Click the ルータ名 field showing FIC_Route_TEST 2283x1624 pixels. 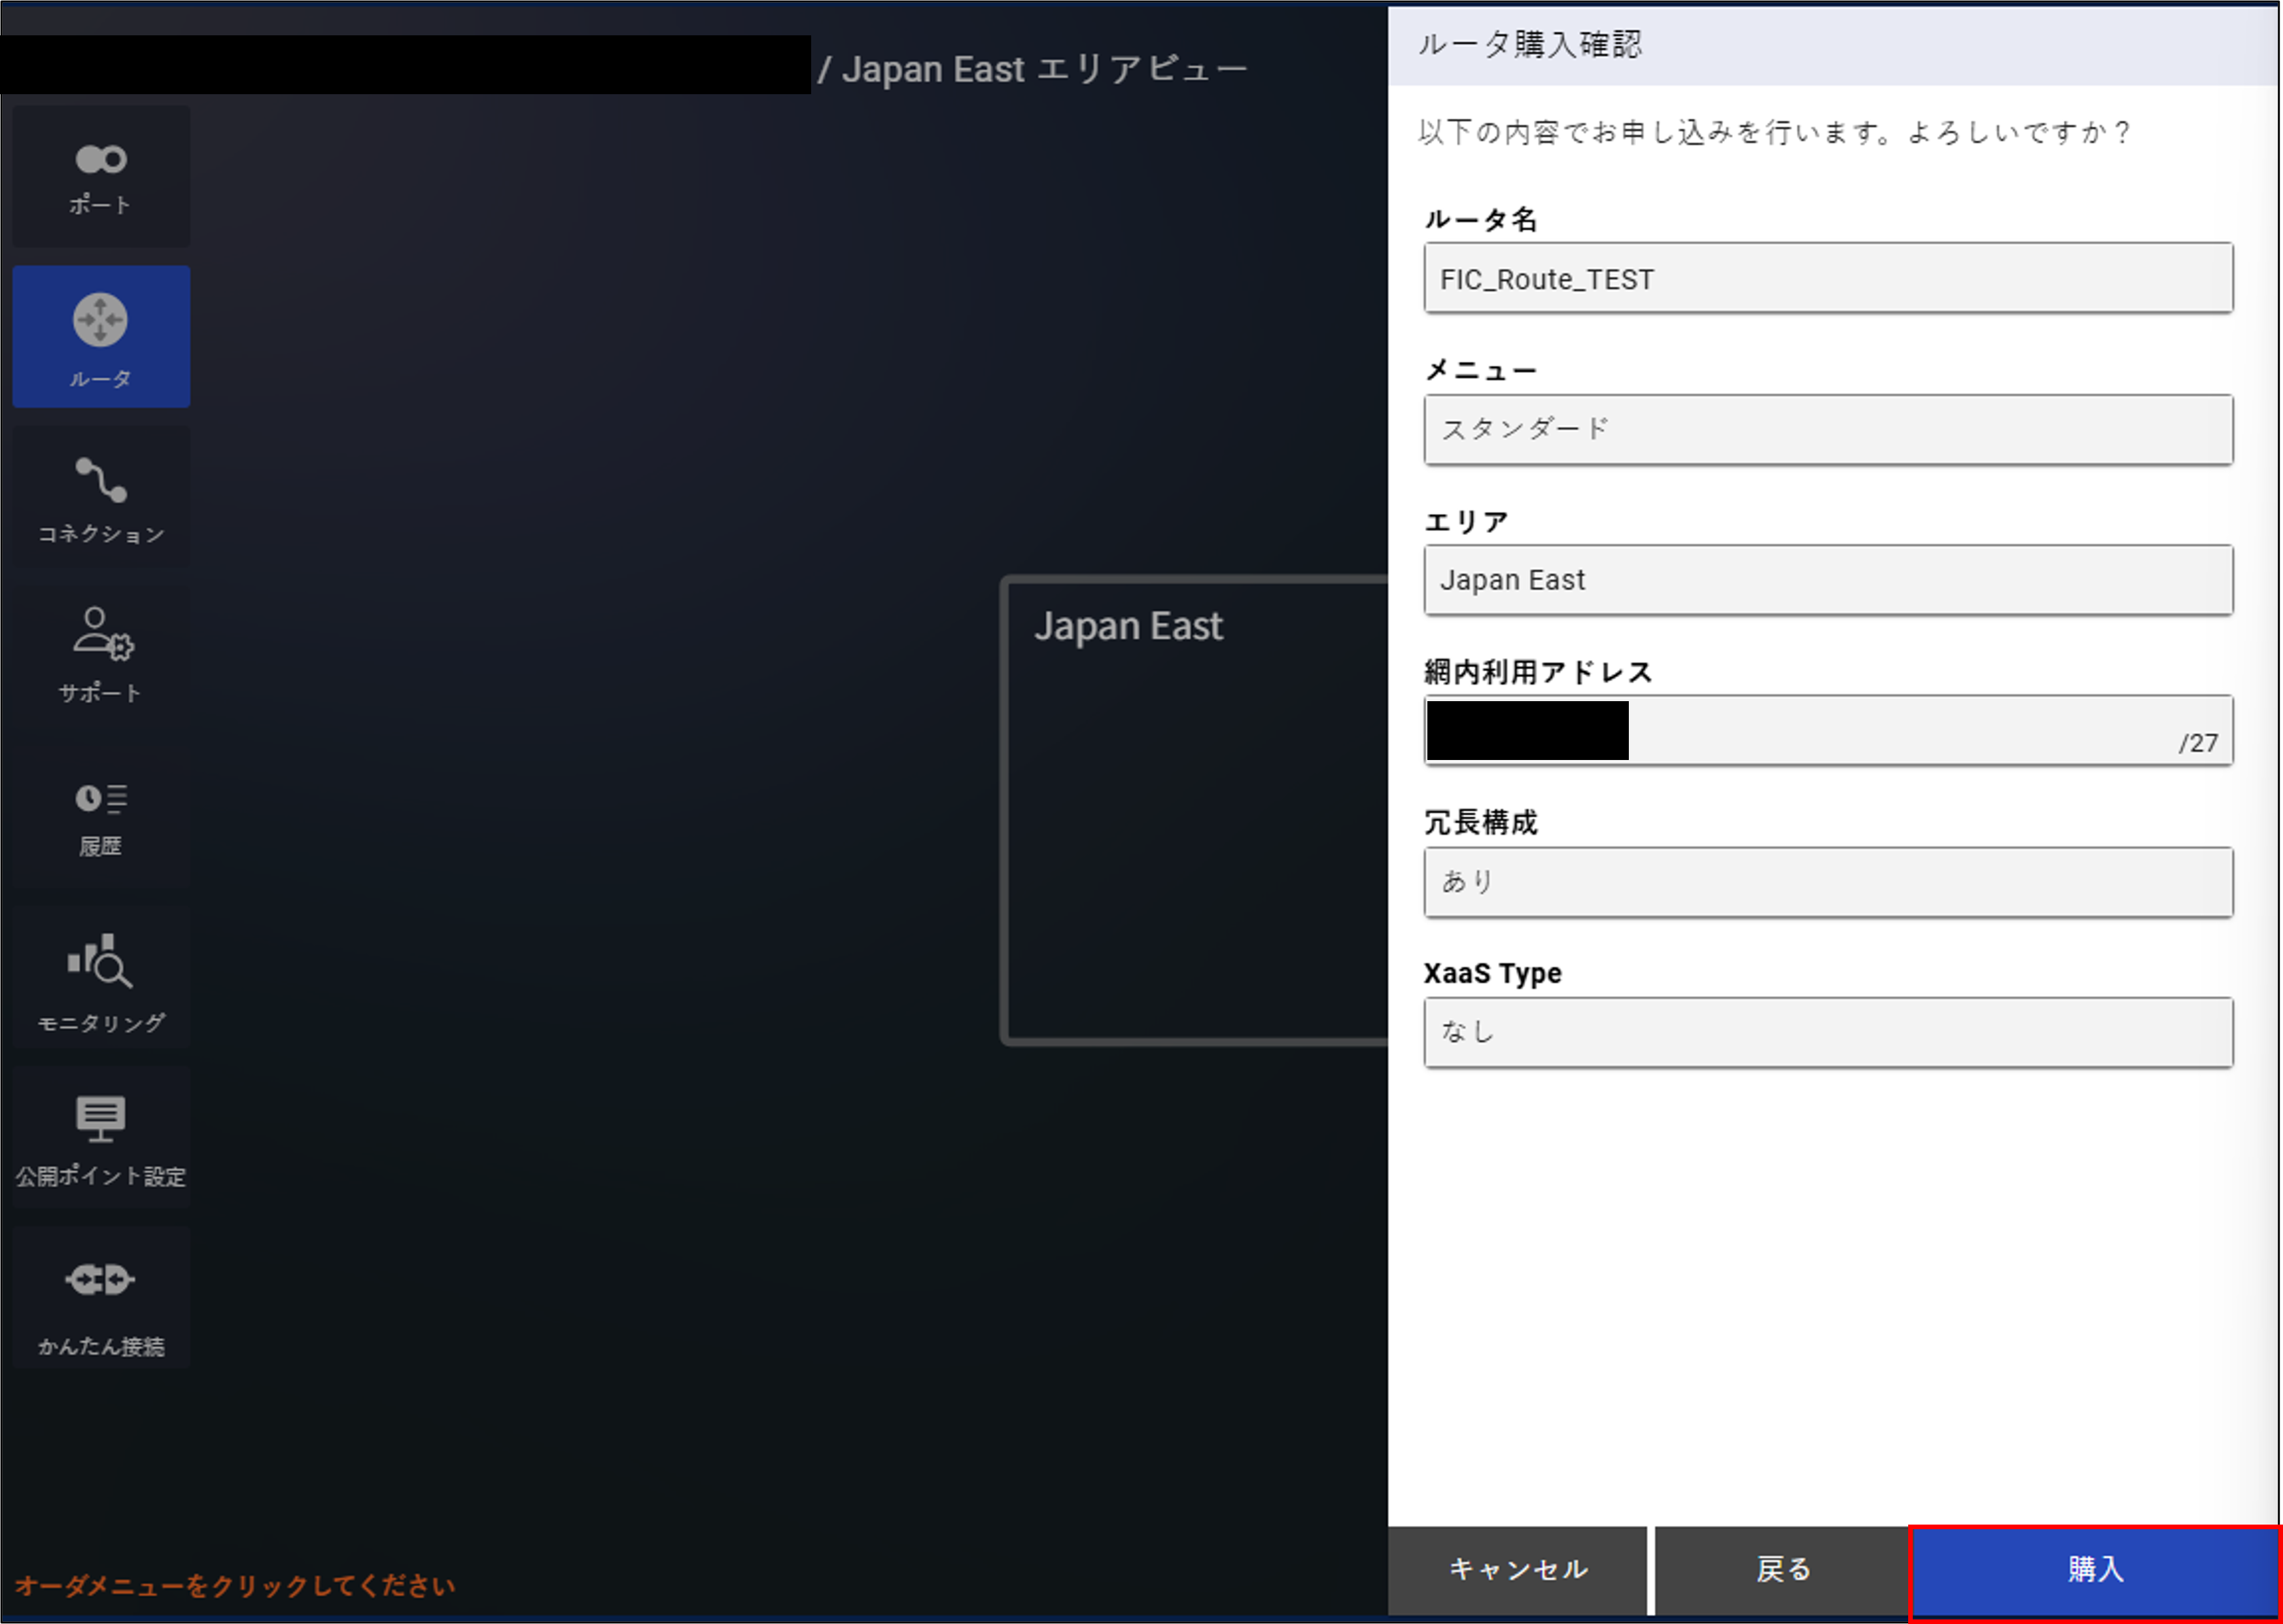(1828, 278)
